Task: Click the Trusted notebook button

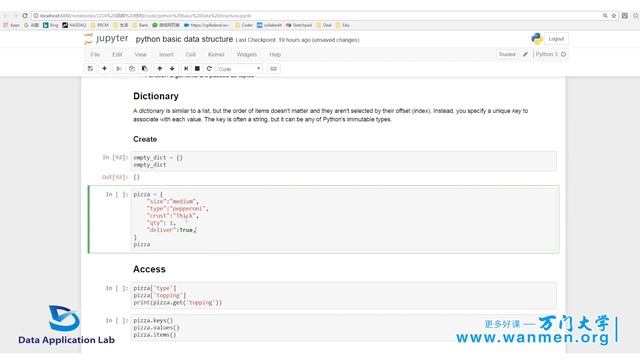Action: [507, 54]
